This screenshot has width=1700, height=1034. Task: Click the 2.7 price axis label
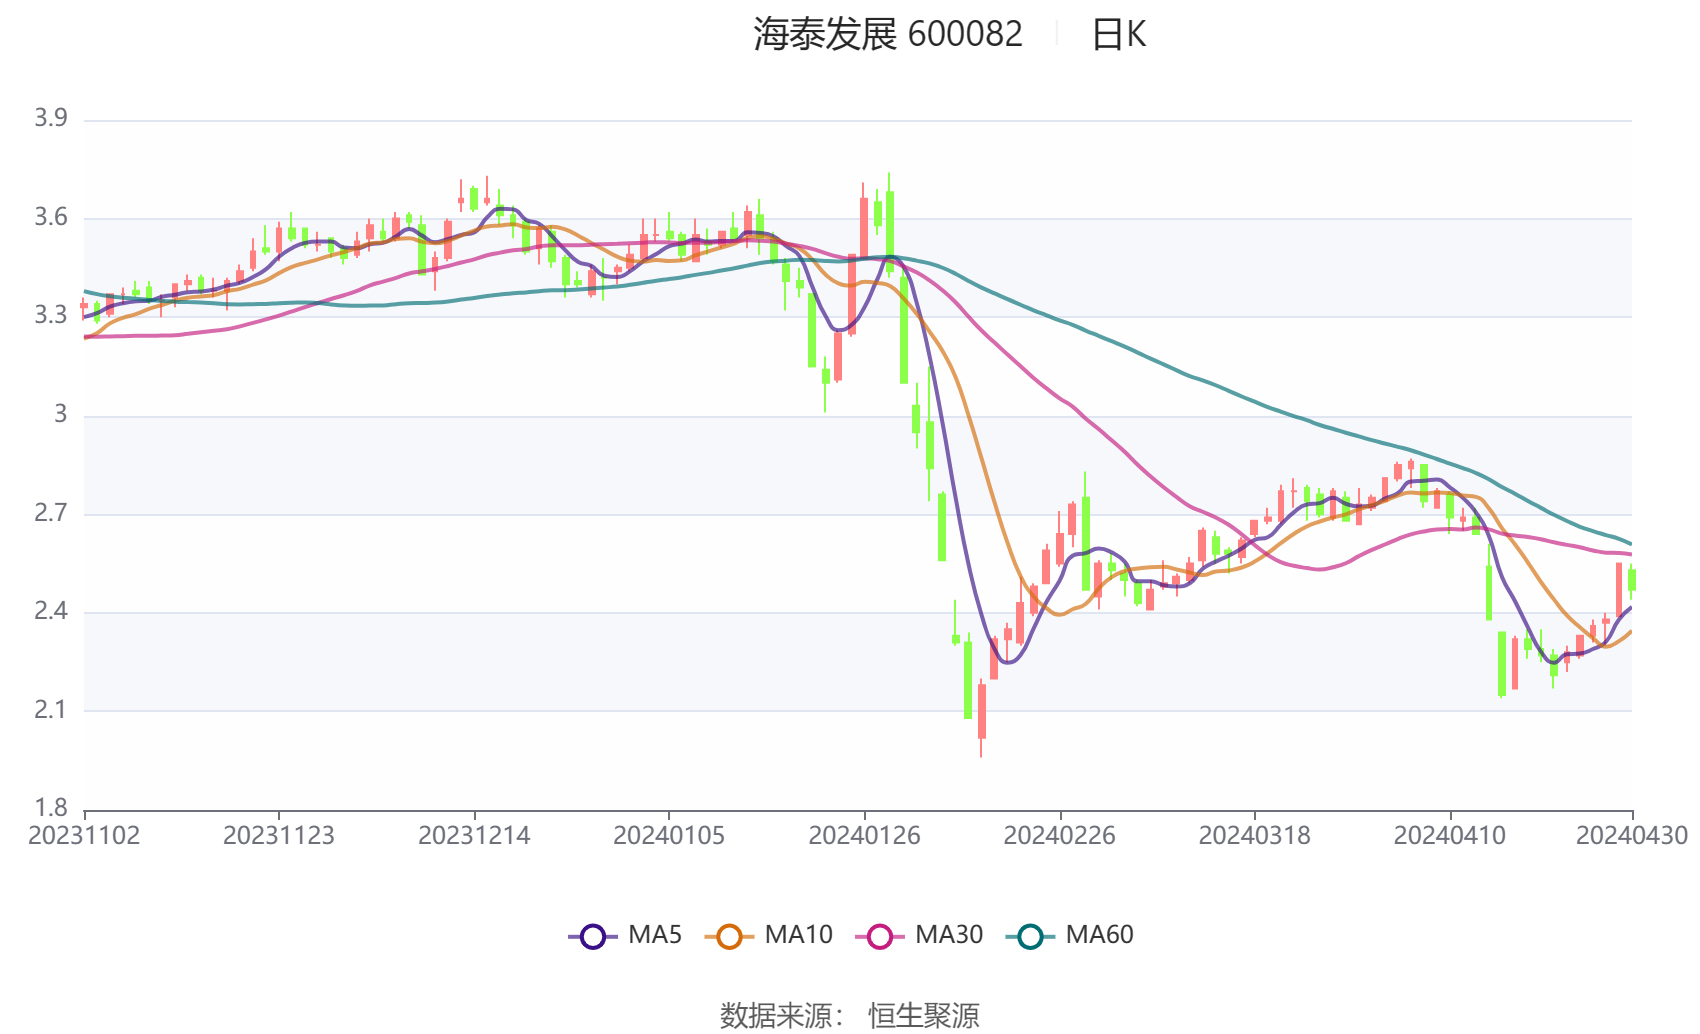click(51, 513)
